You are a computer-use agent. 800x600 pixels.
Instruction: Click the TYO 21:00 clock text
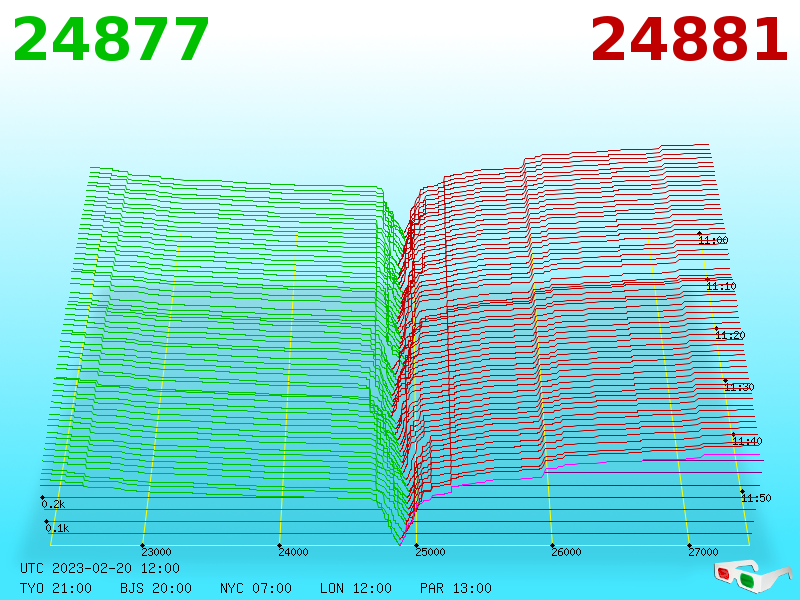(56, 588)
